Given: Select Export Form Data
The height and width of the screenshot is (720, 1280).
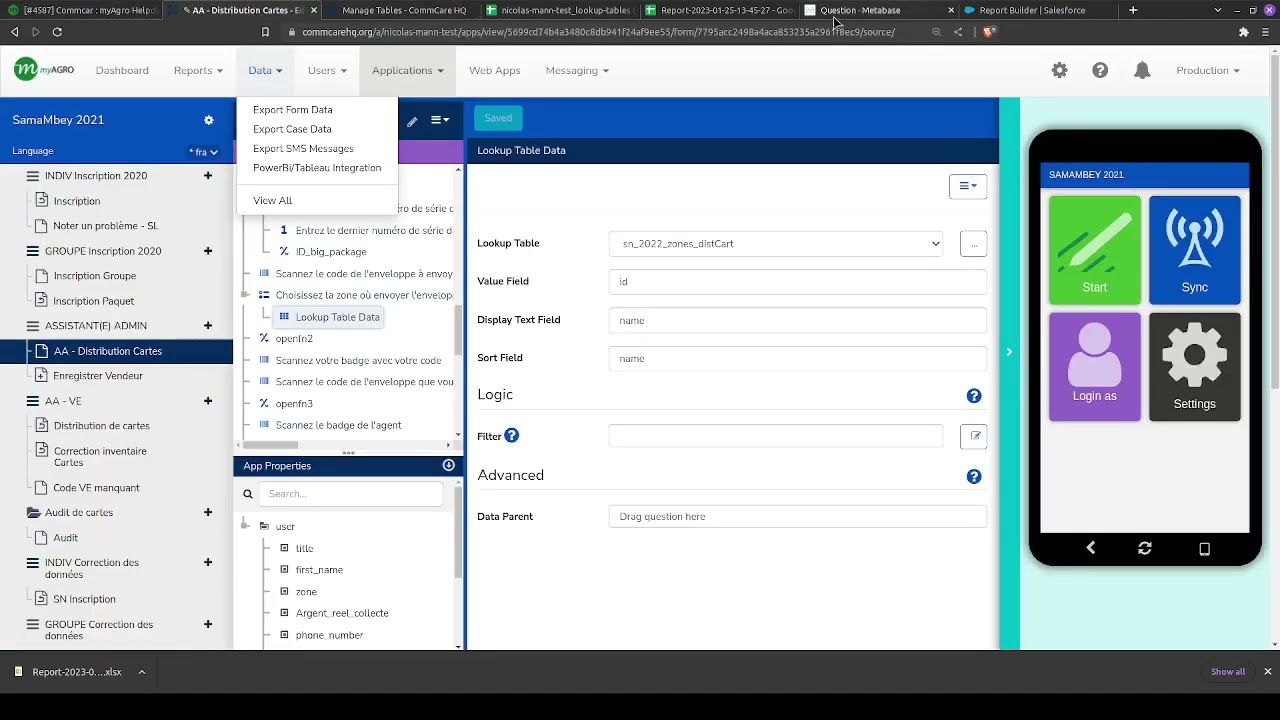Looking at the screenshot, I should point(293,110).
